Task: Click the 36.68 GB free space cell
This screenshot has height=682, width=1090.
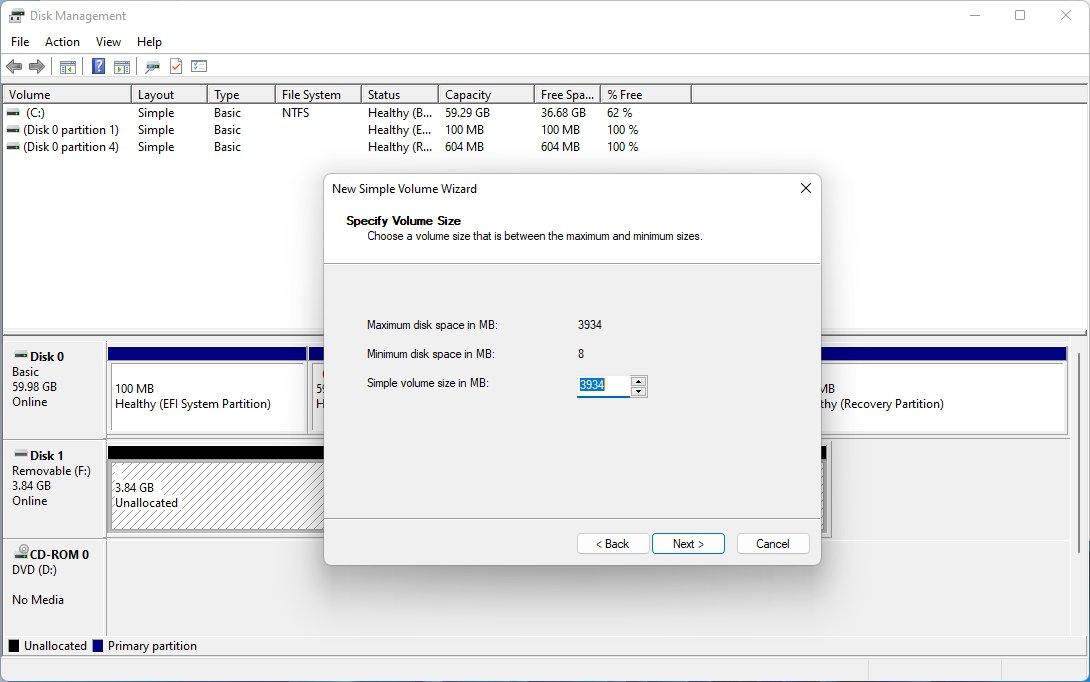Action: click(563, 113)
